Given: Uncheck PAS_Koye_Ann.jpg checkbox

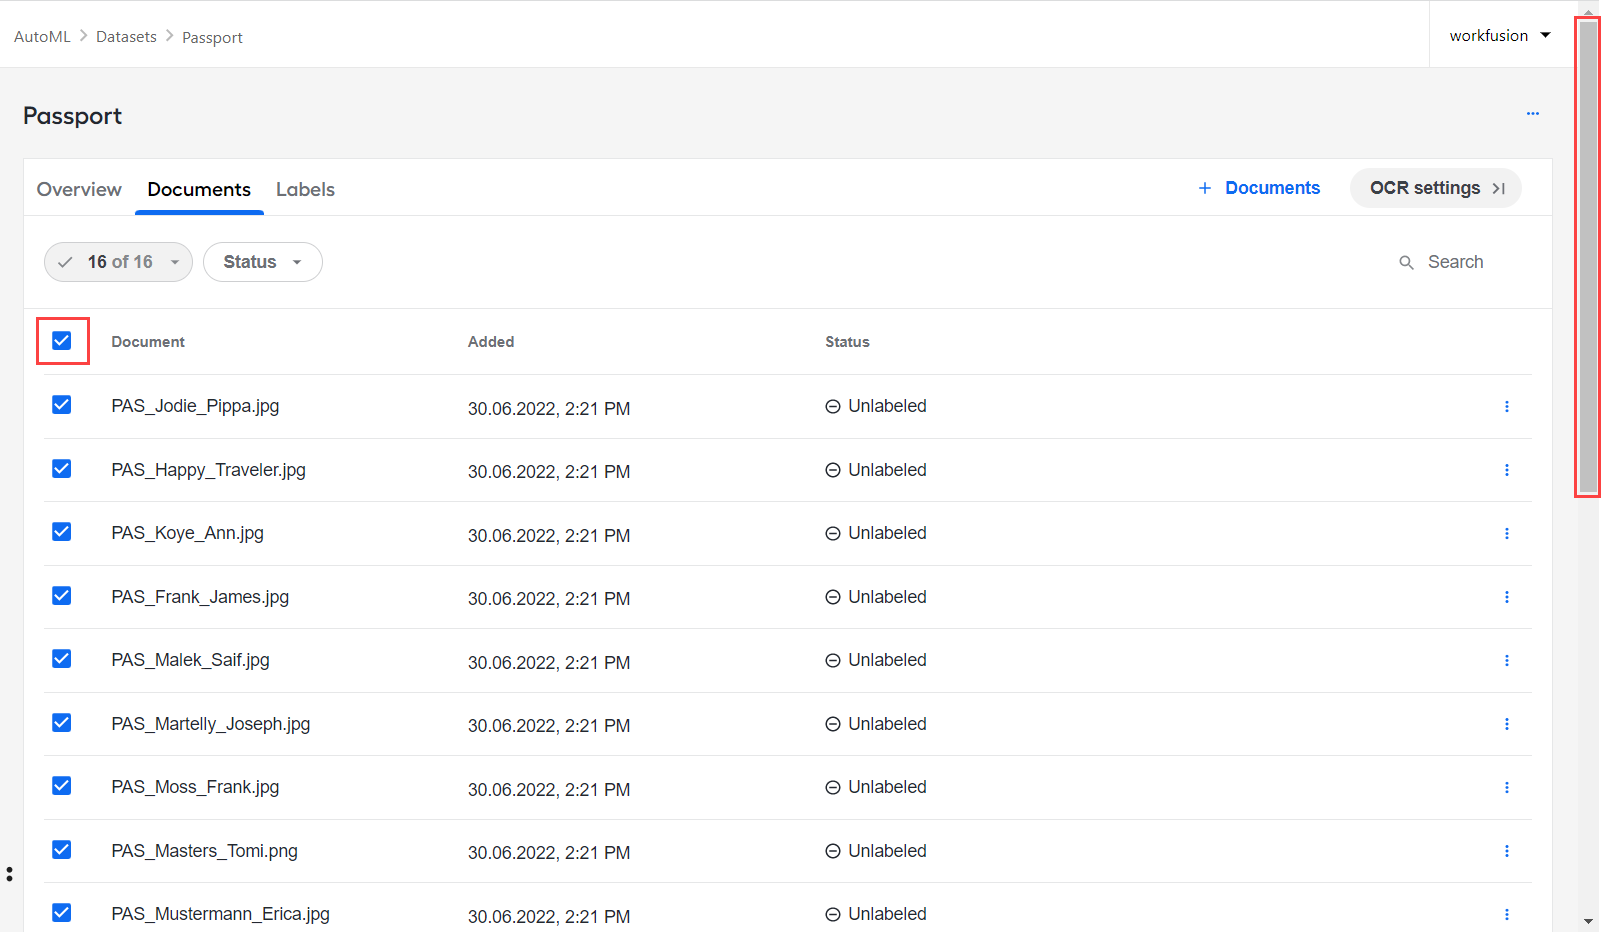Looking at the screenshot, I should pos(62,532).
